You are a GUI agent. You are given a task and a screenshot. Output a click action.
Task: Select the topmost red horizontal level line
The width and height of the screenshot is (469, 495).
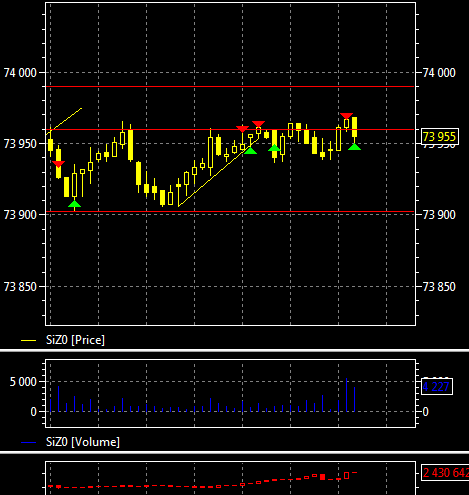pos(230,86)
